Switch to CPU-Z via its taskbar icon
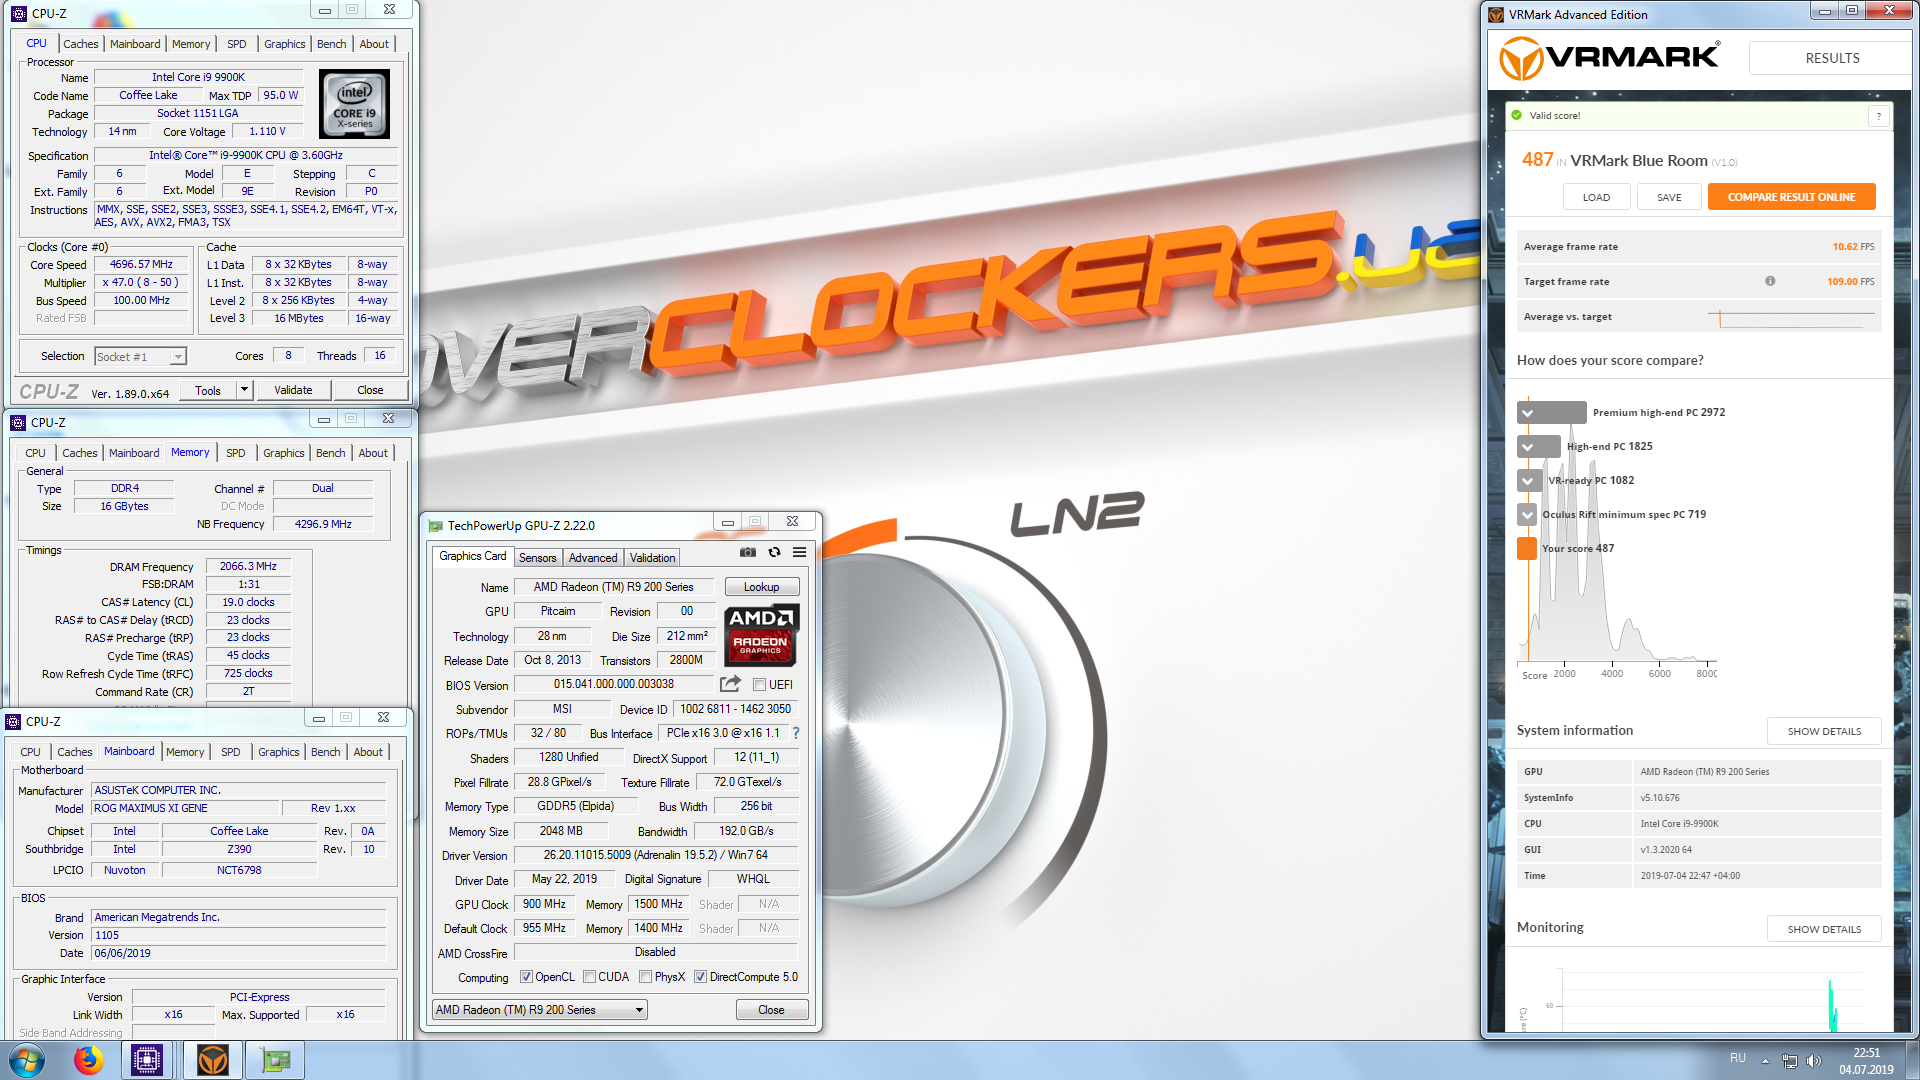 [x=147, y=1060]
